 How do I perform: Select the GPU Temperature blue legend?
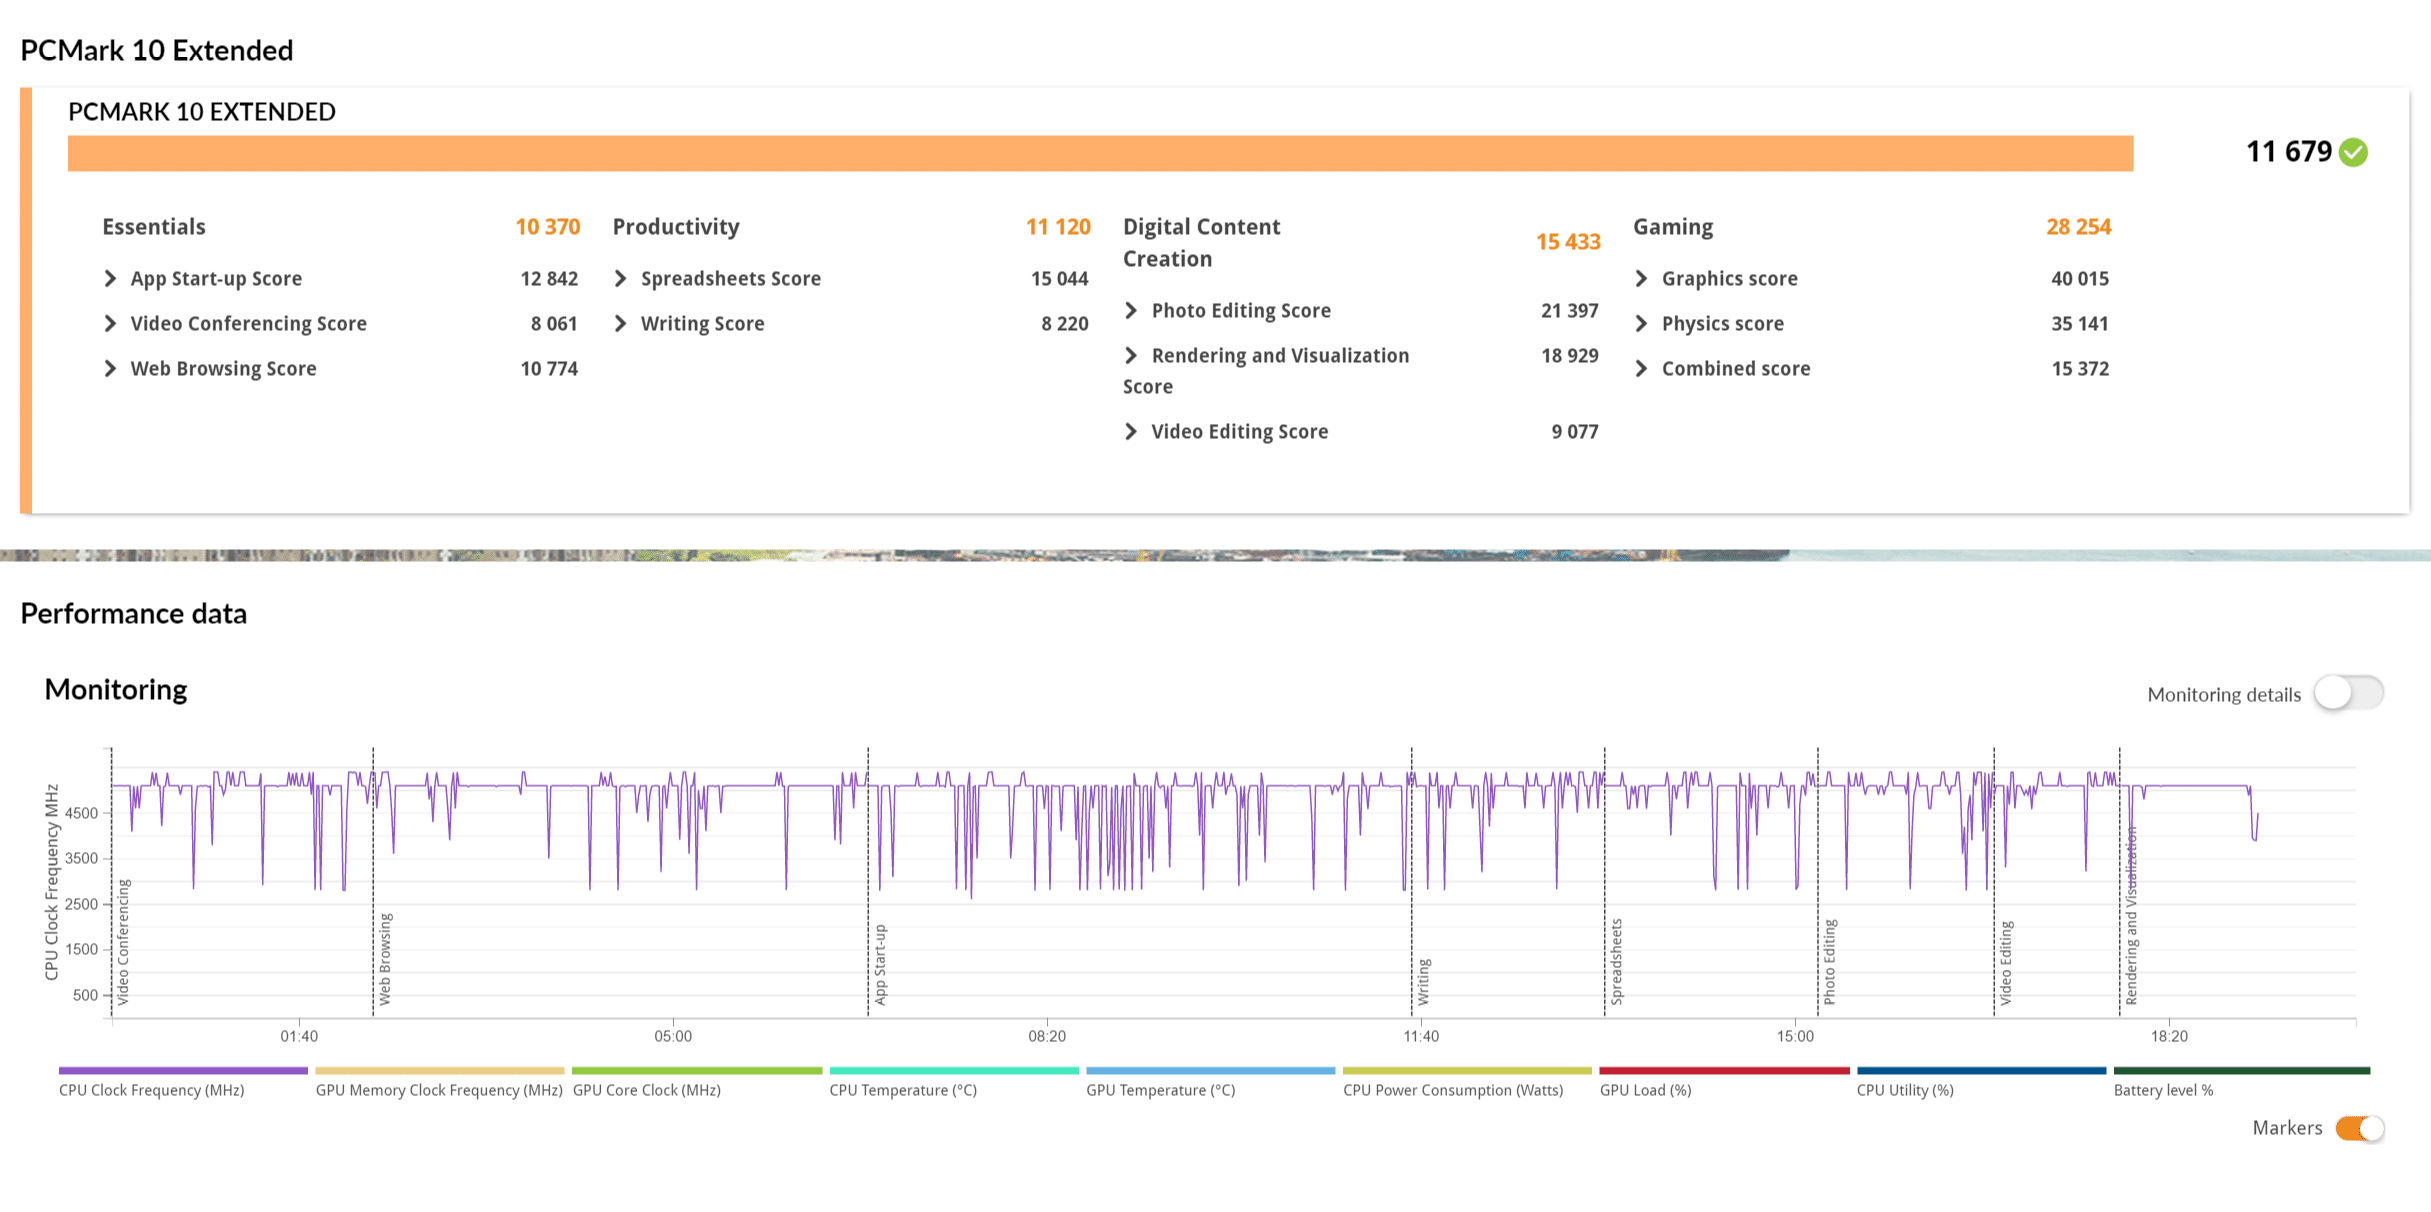point(1211,1071)
